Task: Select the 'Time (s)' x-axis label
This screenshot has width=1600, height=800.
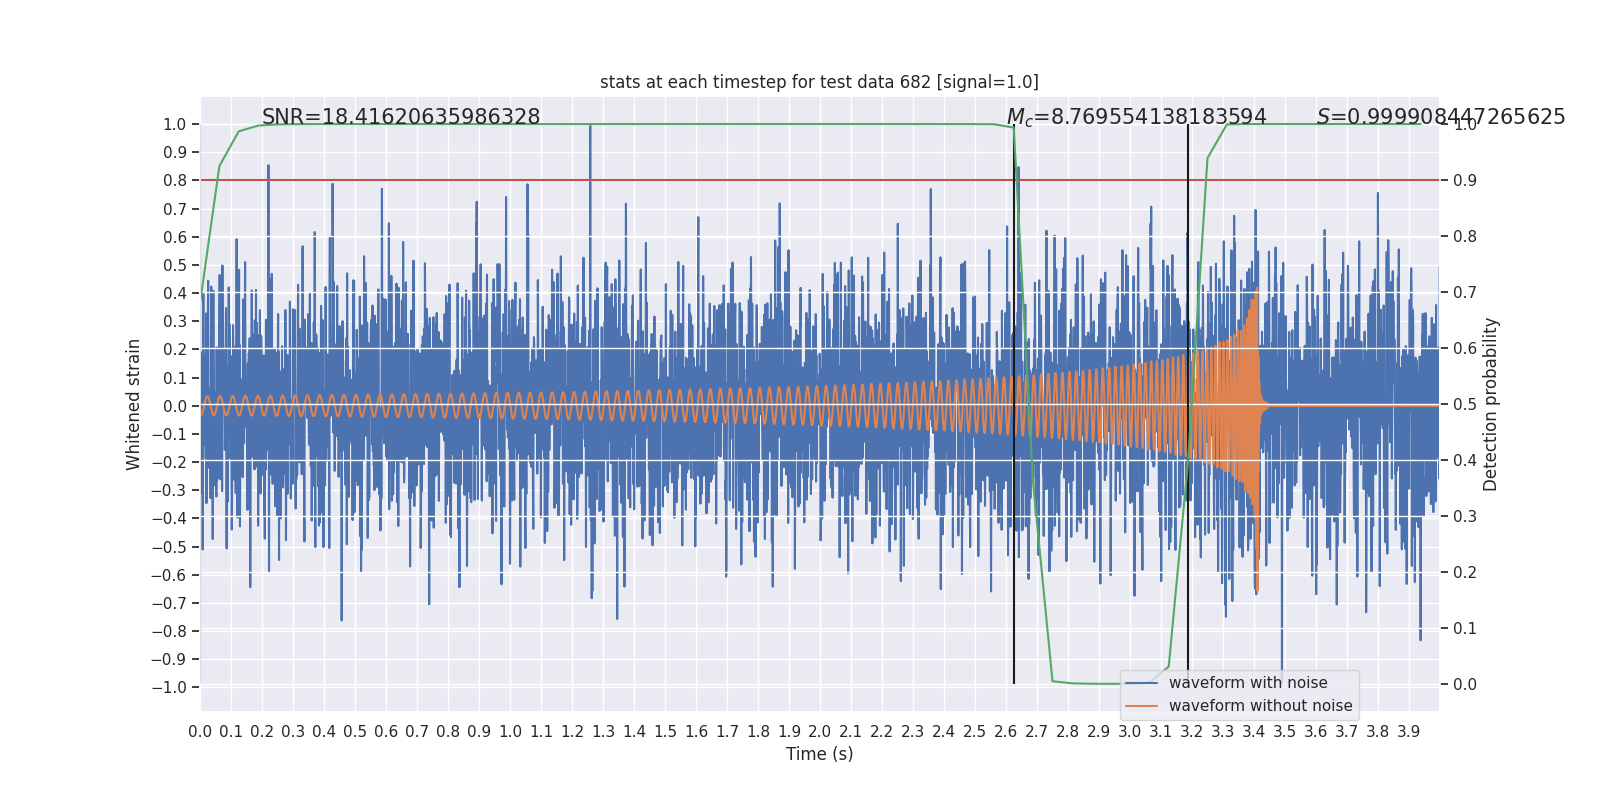Action: [x=819, y=754]
